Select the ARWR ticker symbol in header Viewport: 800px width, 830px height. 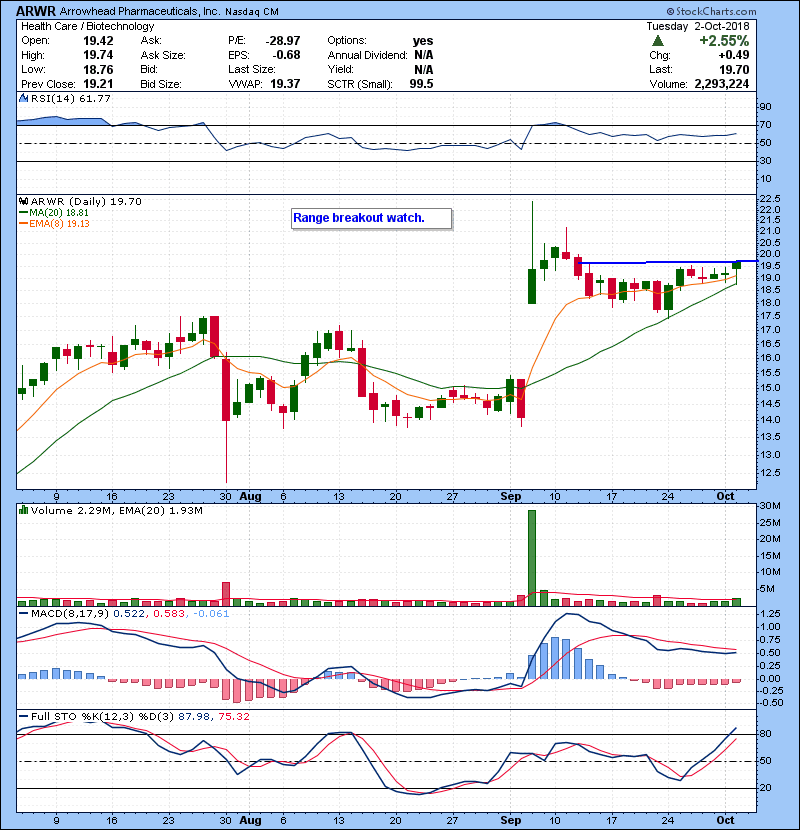click(x=36, y=11)
